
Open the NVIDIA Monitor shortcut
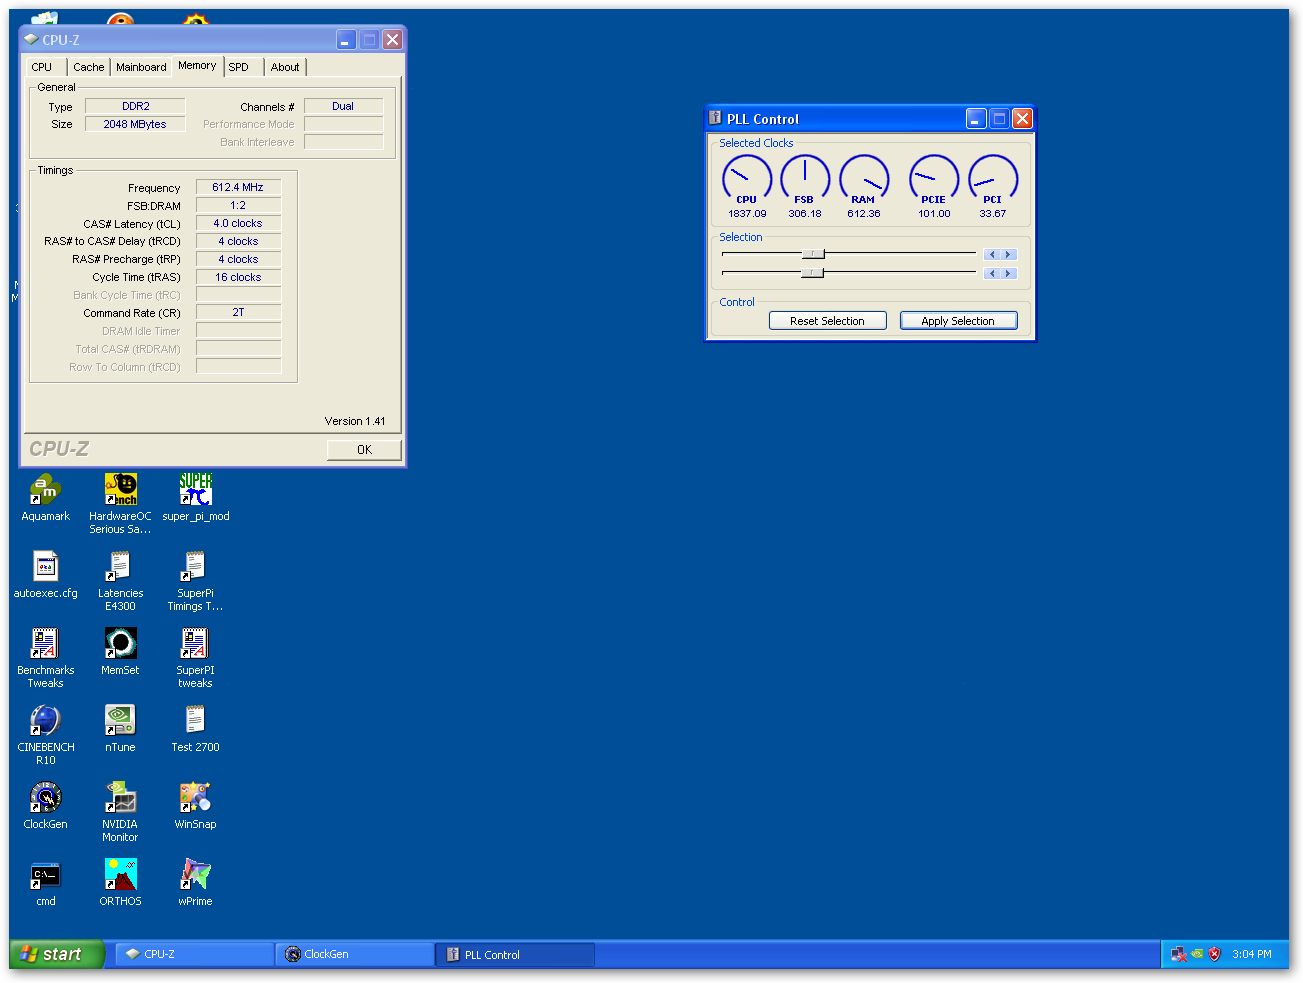(x=120, y=798)
